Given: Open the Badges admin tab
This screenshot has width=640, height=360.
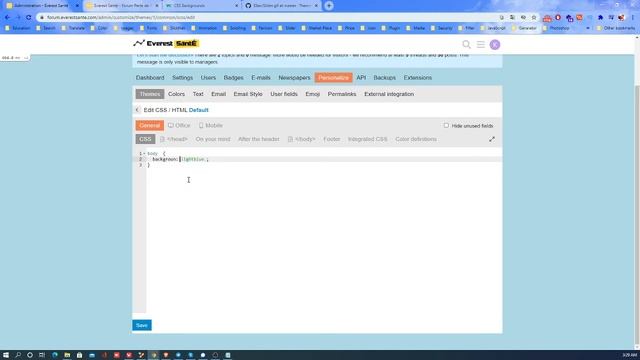Looking at the screenshot, I should (233, 78).
